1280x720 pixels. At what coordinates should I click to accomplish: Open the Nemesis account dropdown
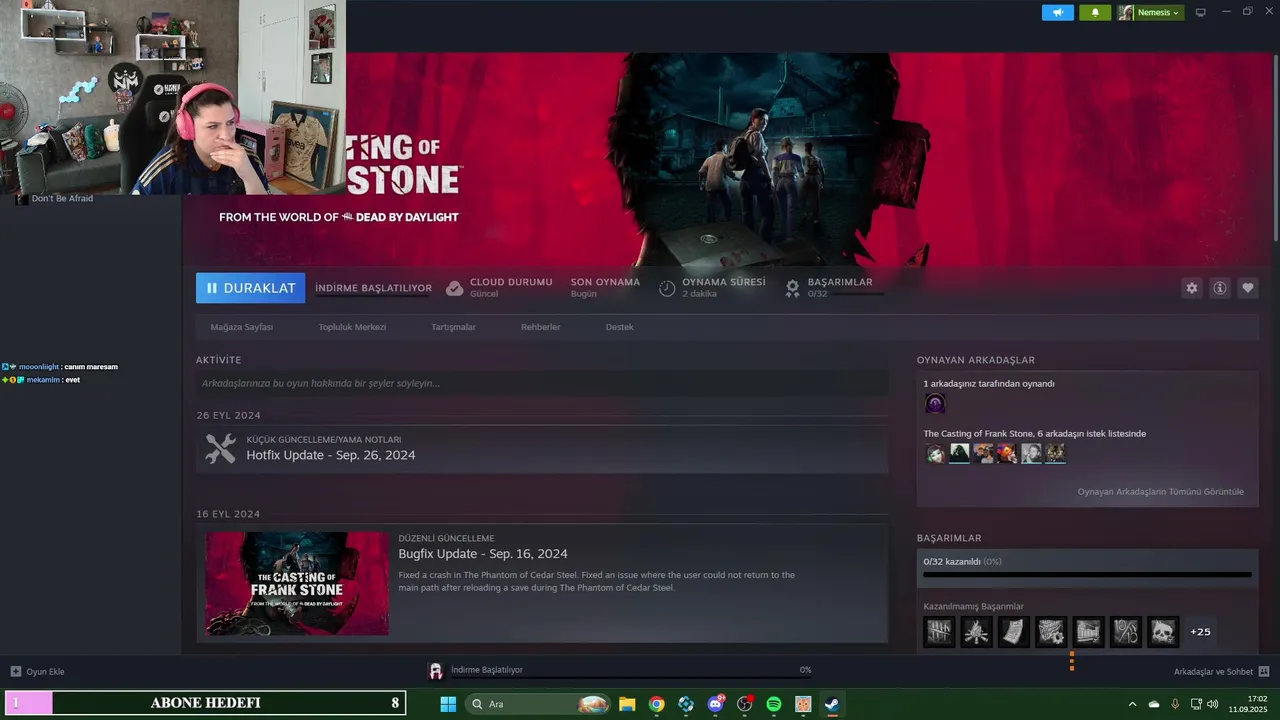(x=1150, y=13)
